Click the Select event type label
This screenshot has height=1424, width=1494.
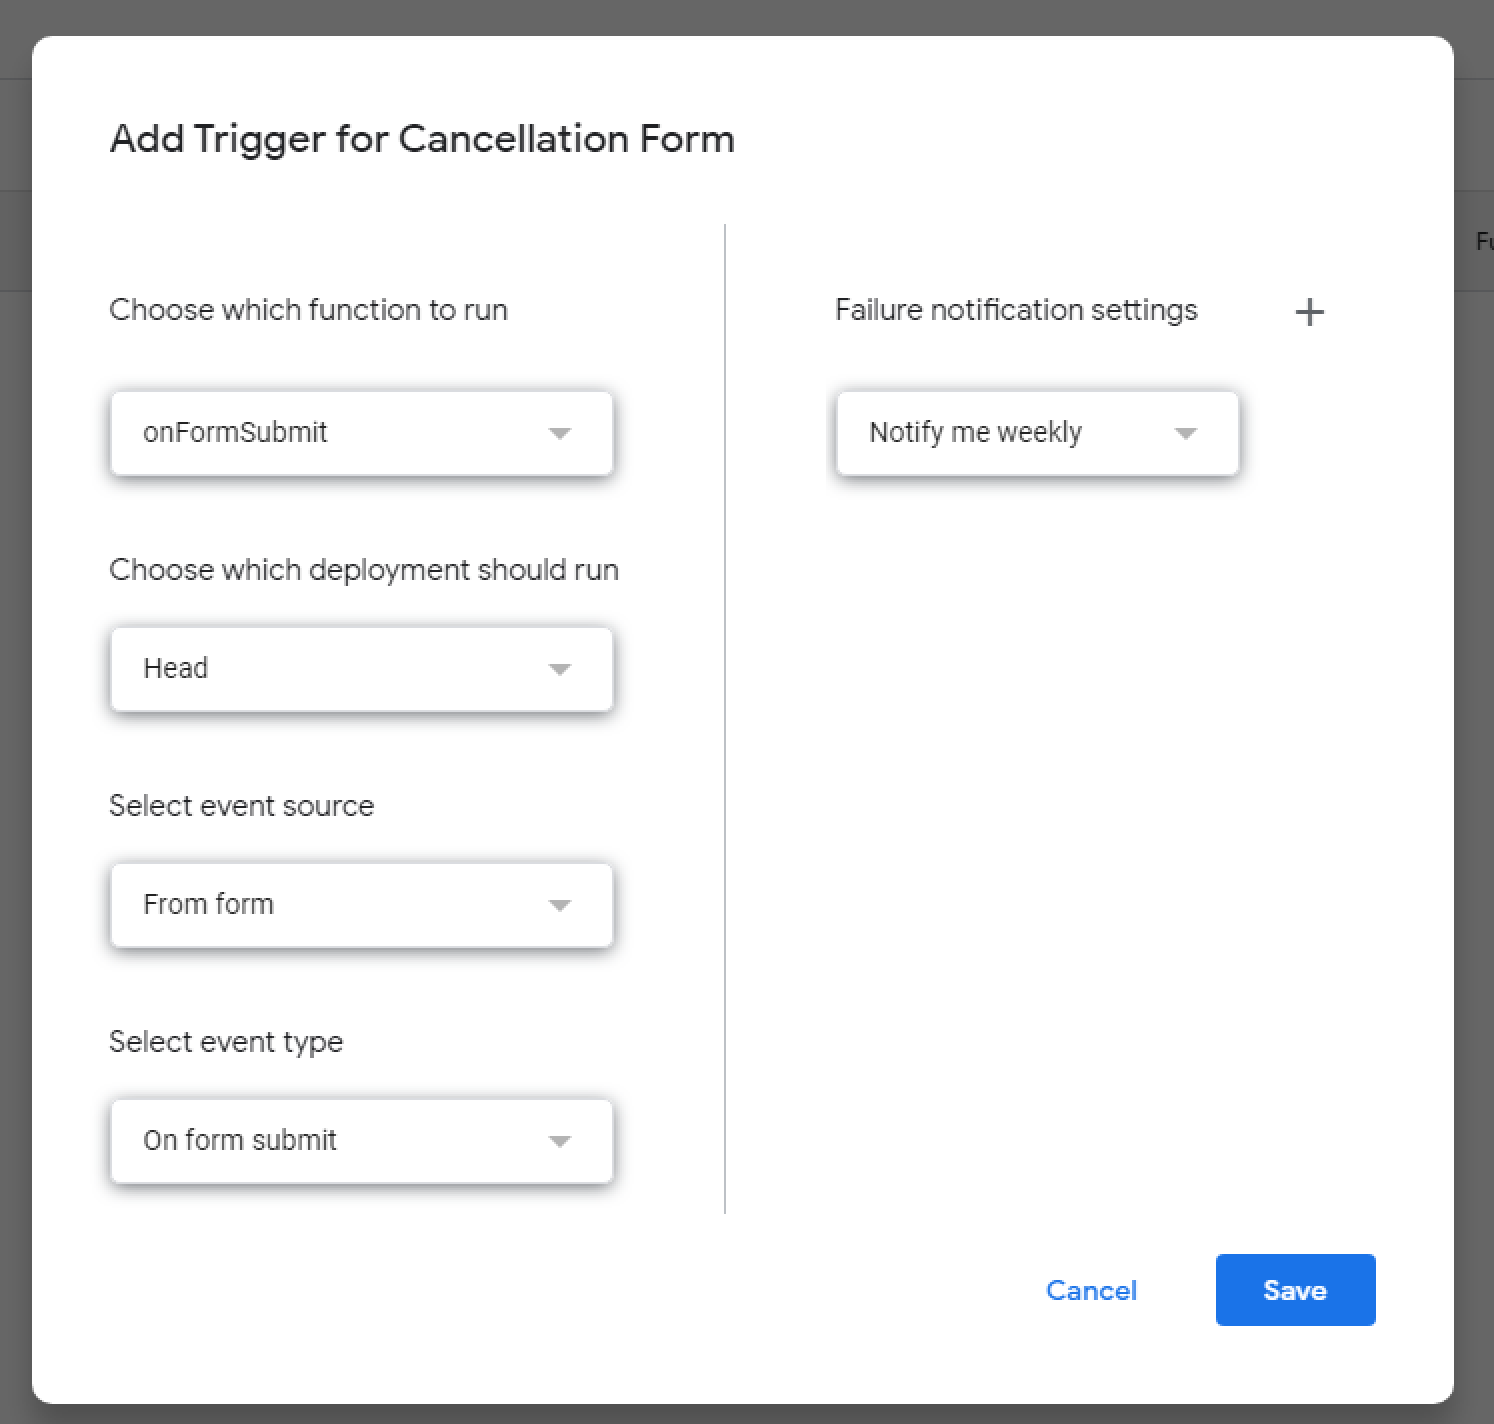[x=226, y=1042]
